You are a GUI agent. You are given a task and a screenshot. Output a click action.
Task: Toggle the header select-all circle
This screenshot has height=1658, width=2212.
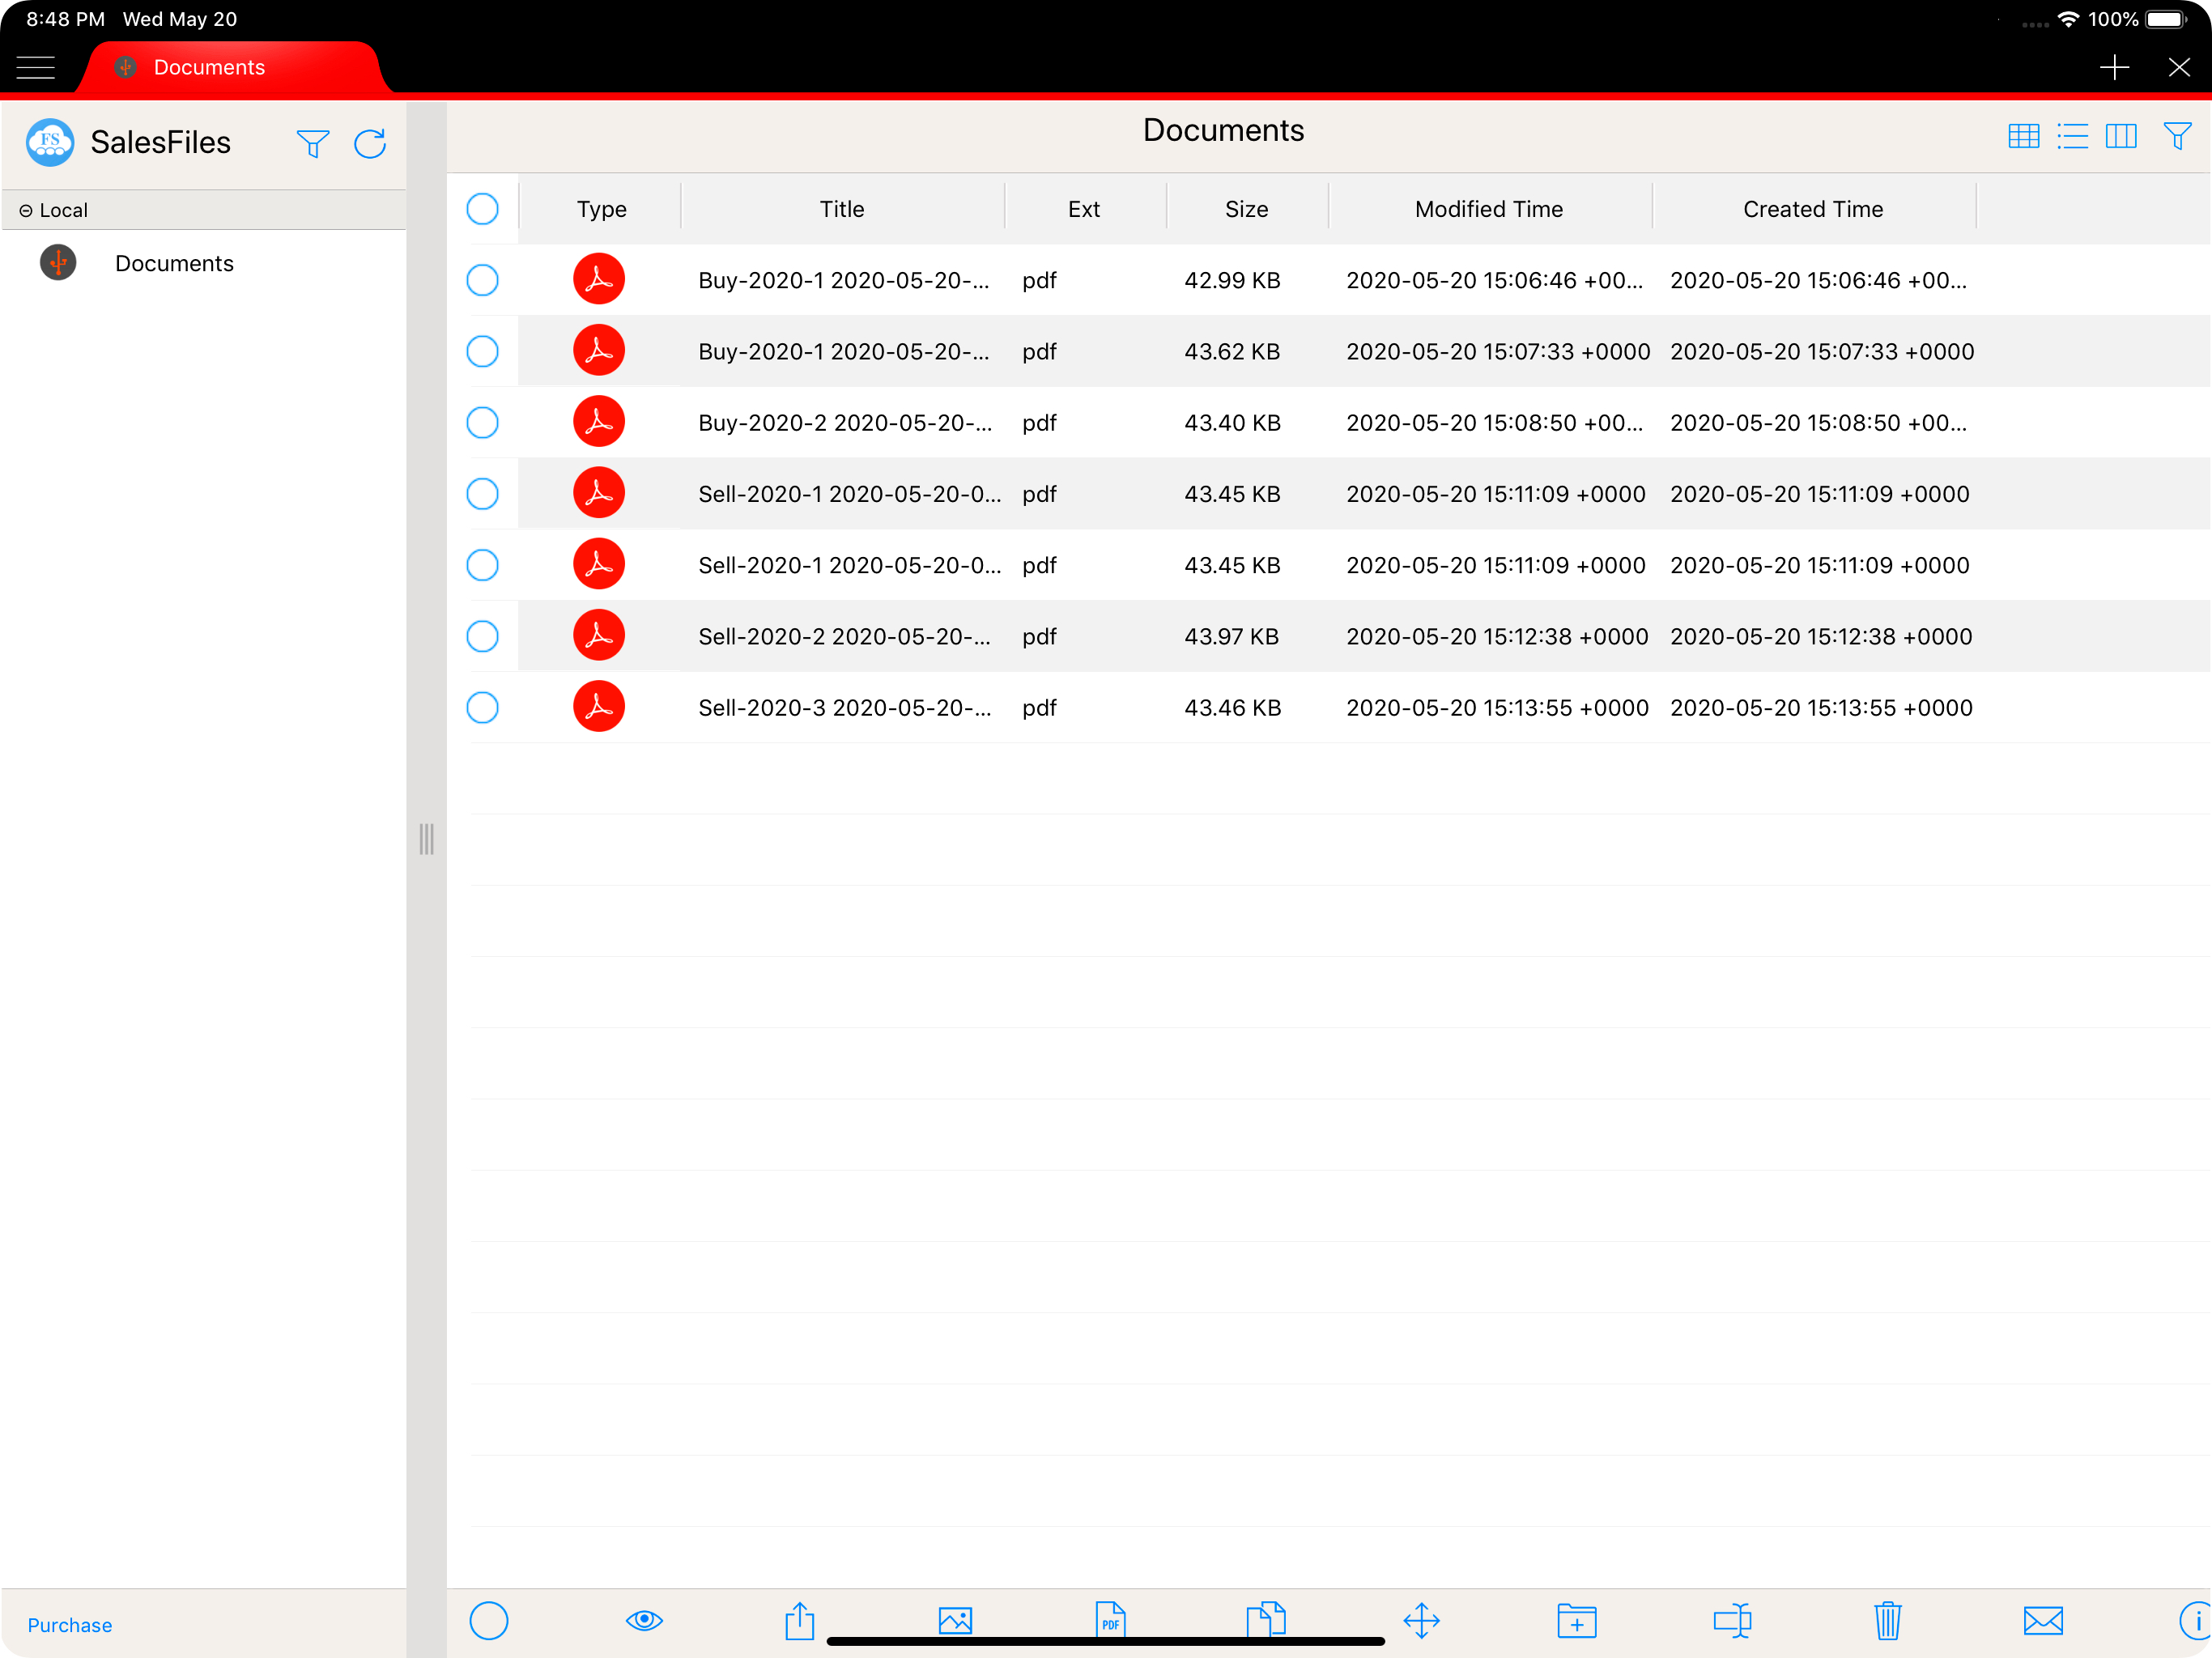(x=482, y=209)
